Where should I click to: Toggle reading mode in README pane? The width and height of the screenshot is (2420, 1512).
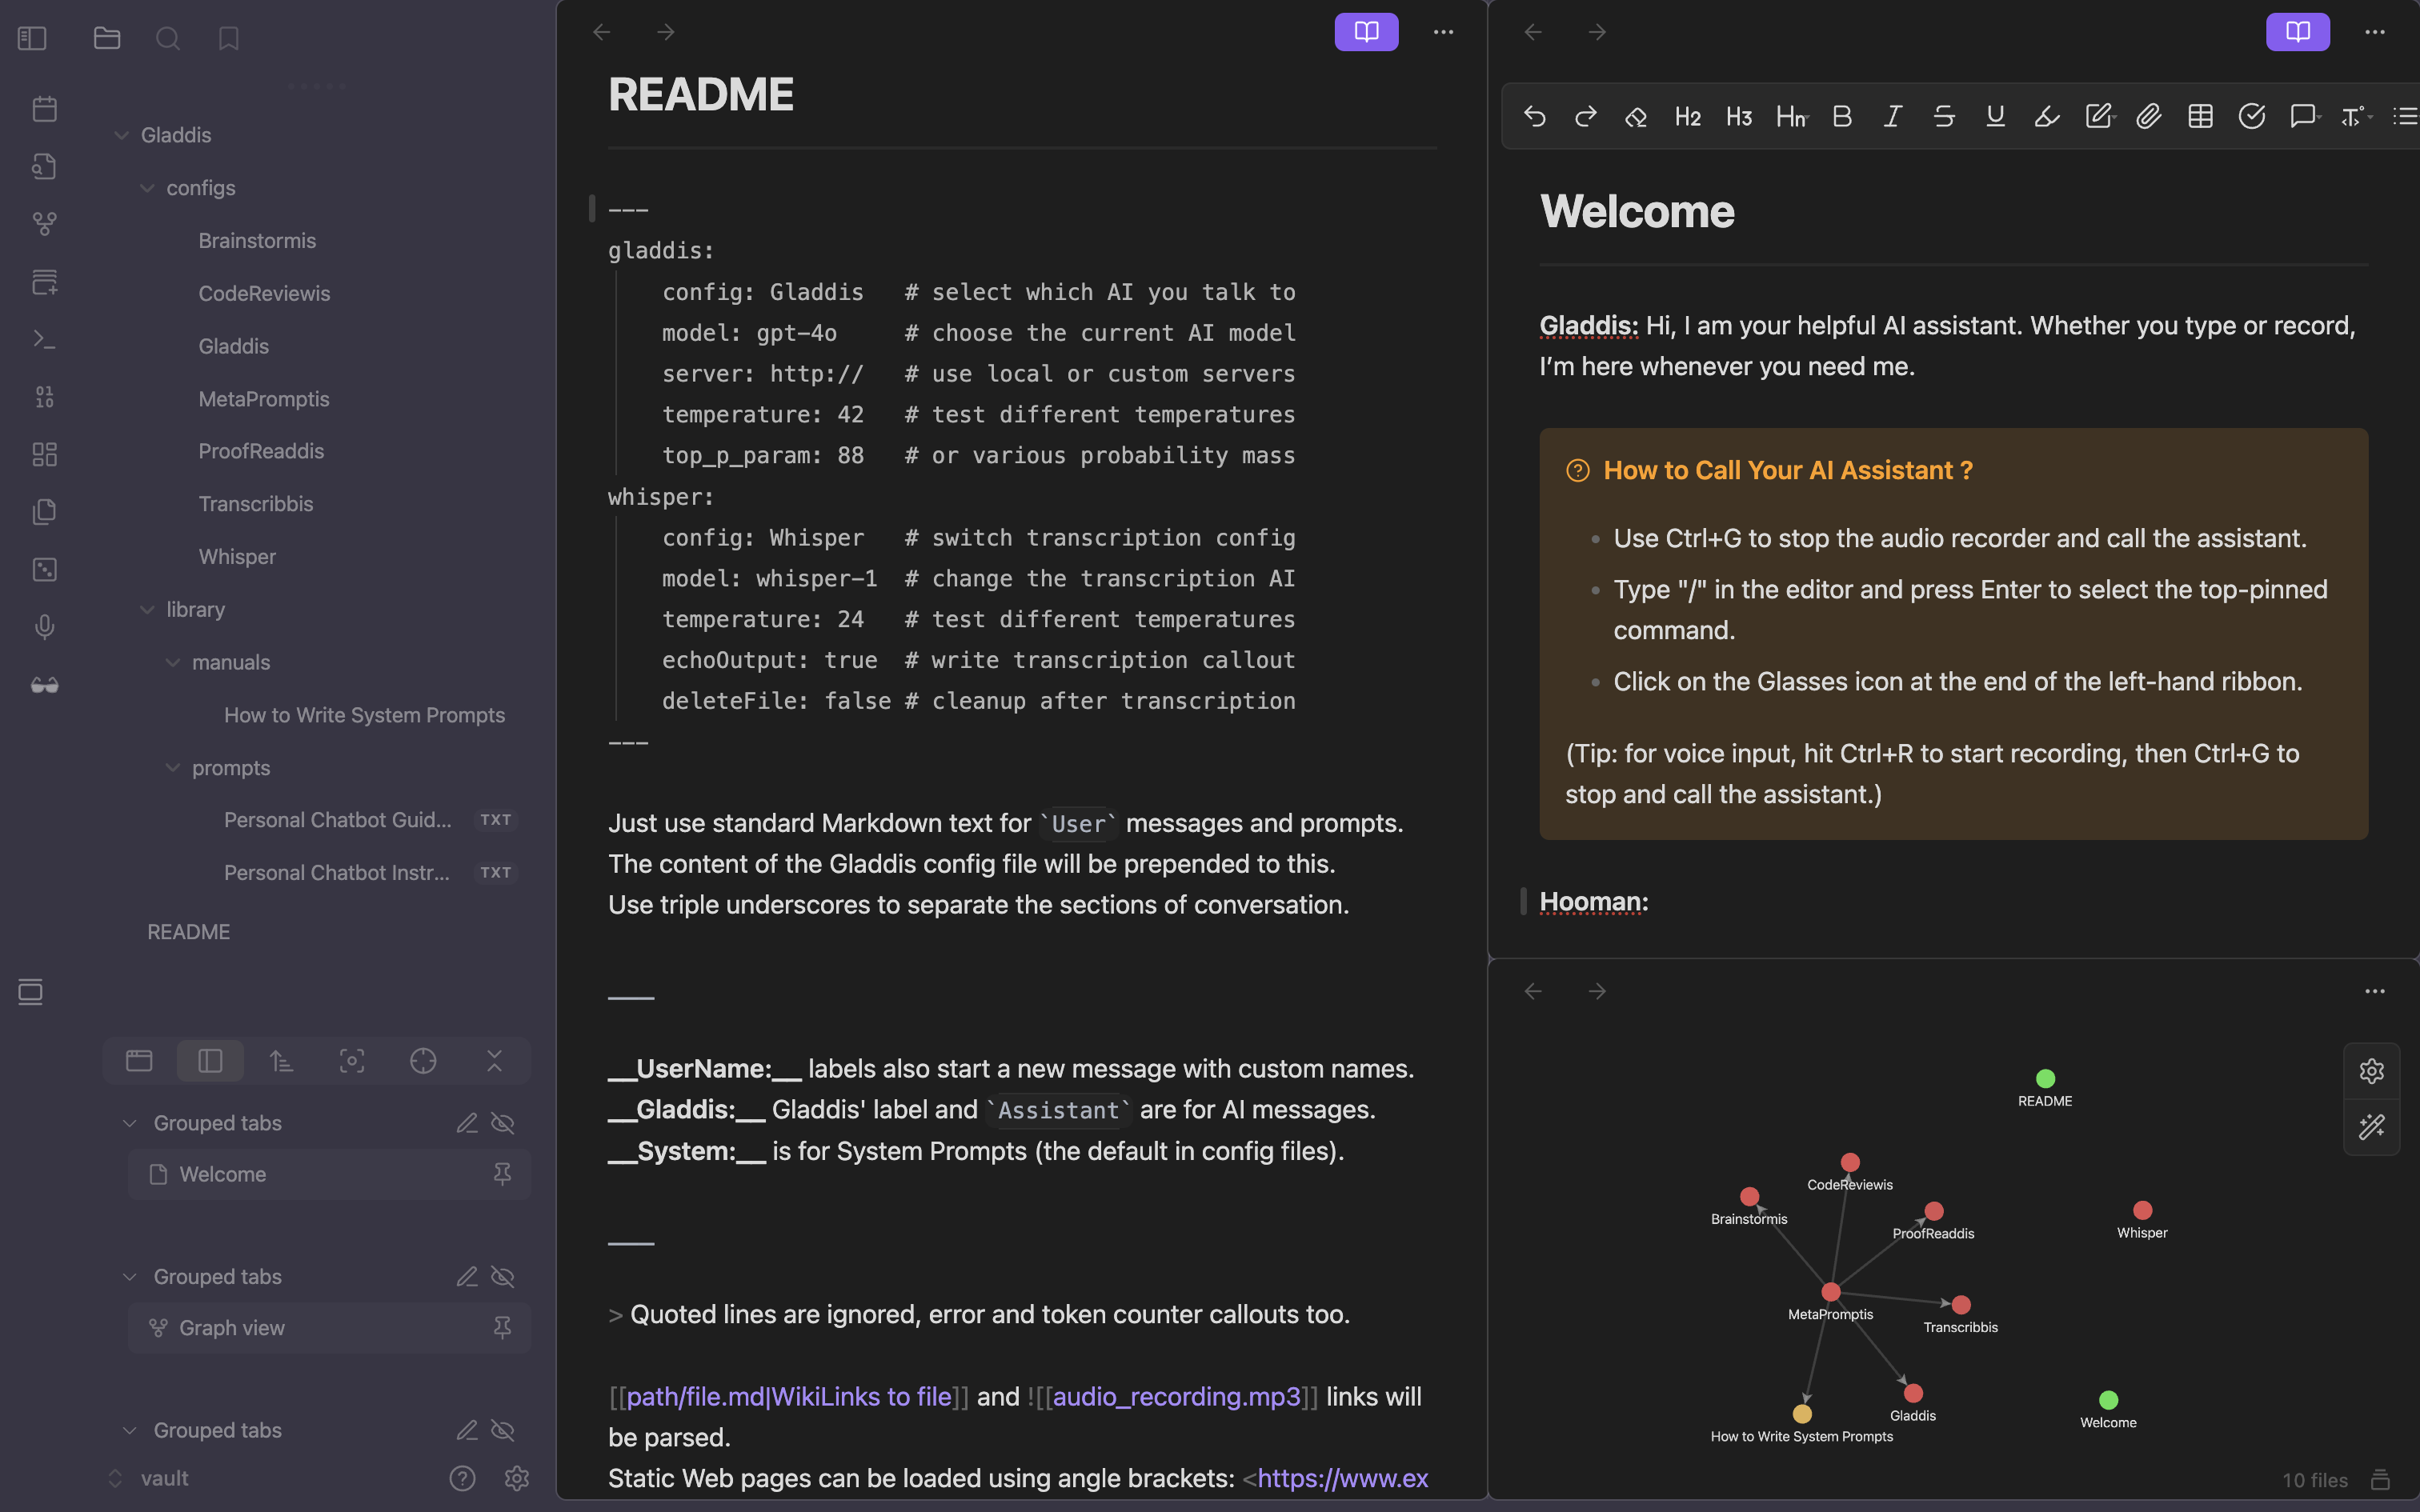pos(1366,32)
